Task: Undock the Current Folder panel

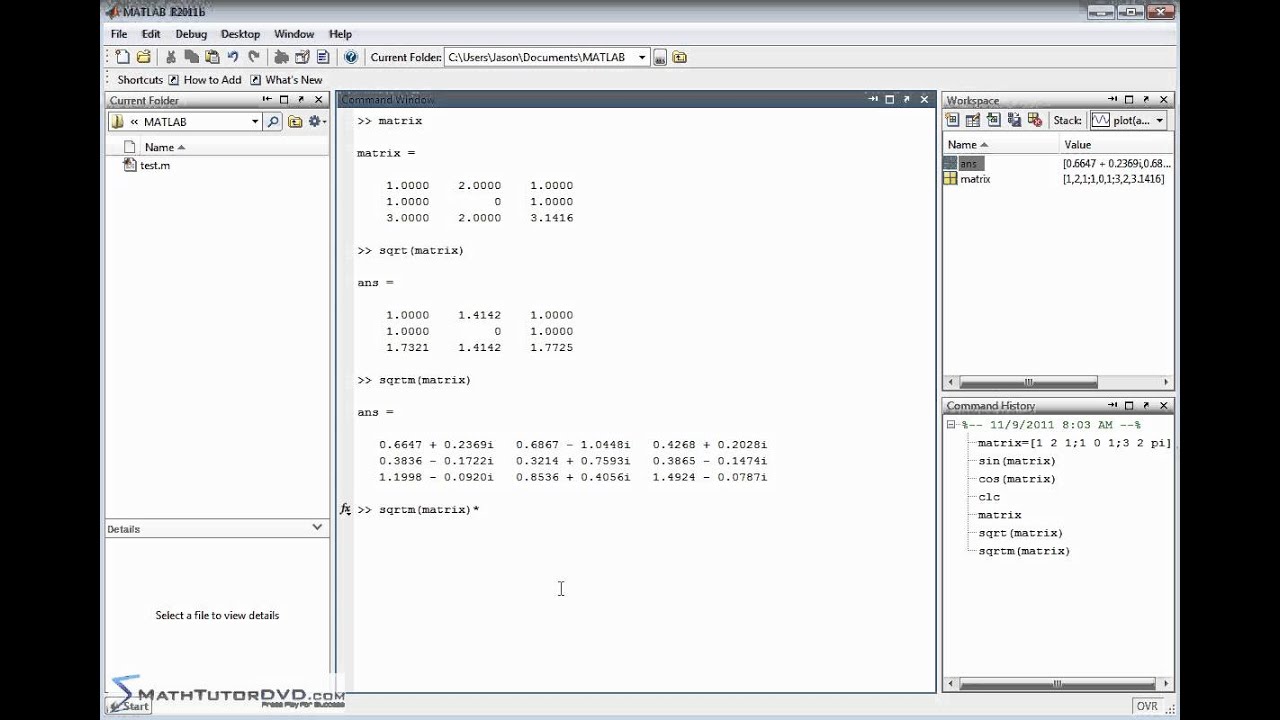Action: coord(301,100)
